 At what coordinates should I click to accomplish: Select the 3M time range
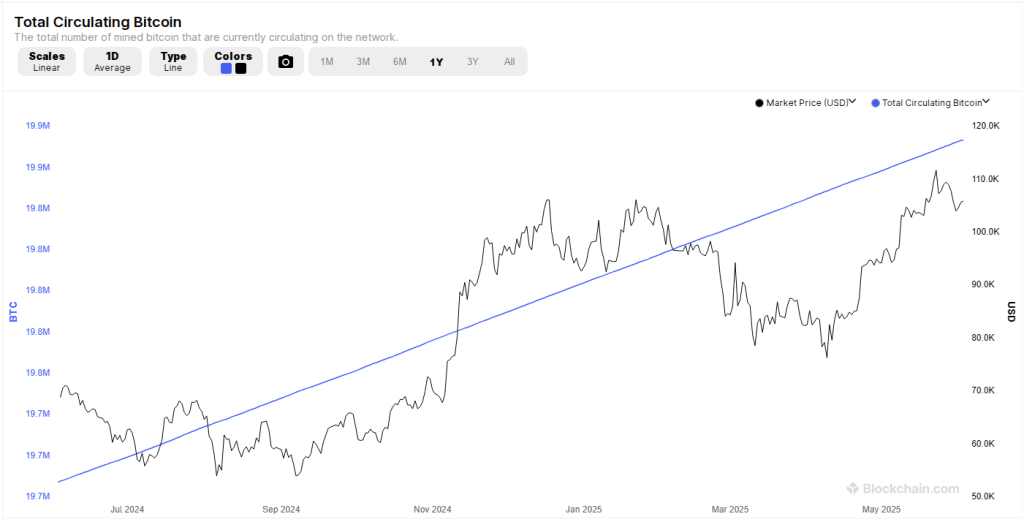[363, 62]
